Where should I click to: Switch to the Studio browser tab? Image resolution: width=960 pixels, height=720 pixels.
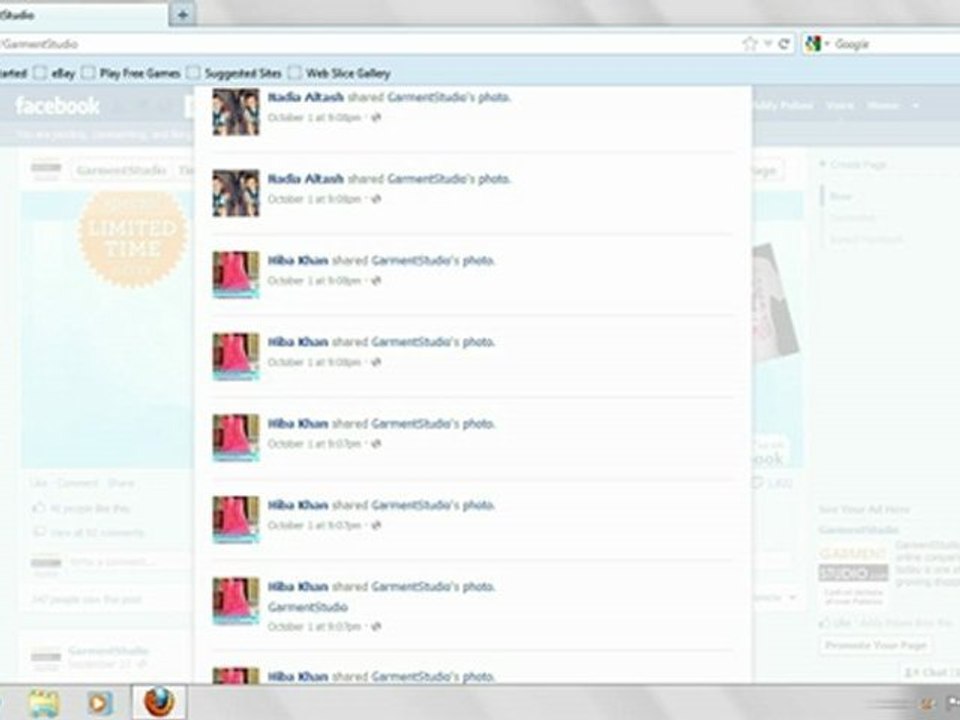83,15
